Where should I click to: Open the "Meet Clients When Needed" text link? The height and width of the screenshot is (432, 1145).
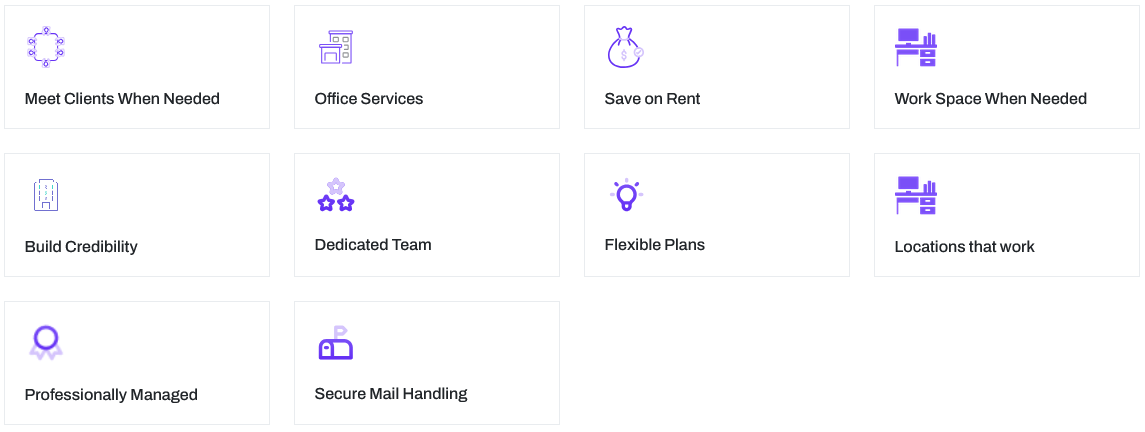122,99
